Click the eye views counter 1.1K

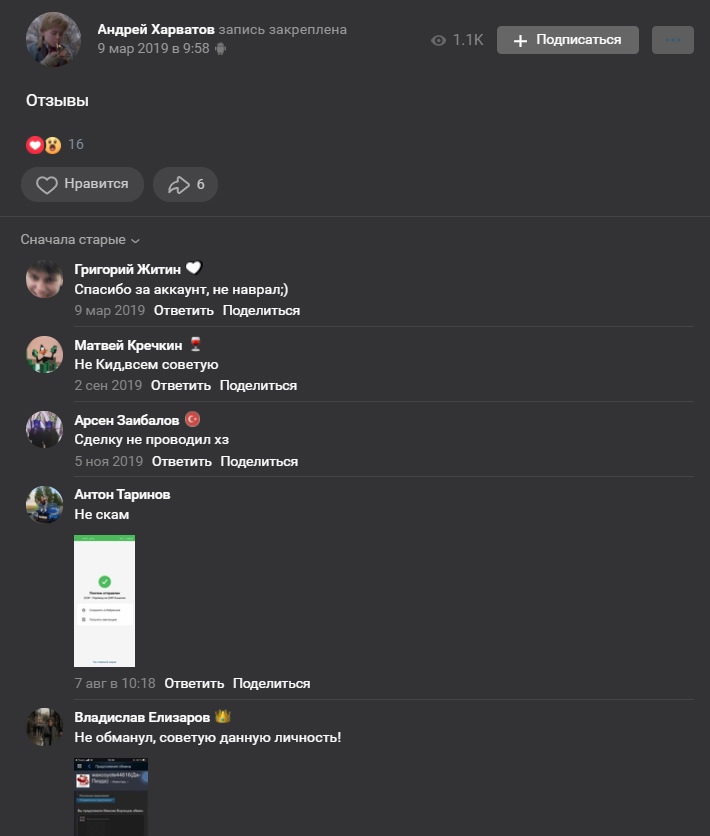click(457, 40)
